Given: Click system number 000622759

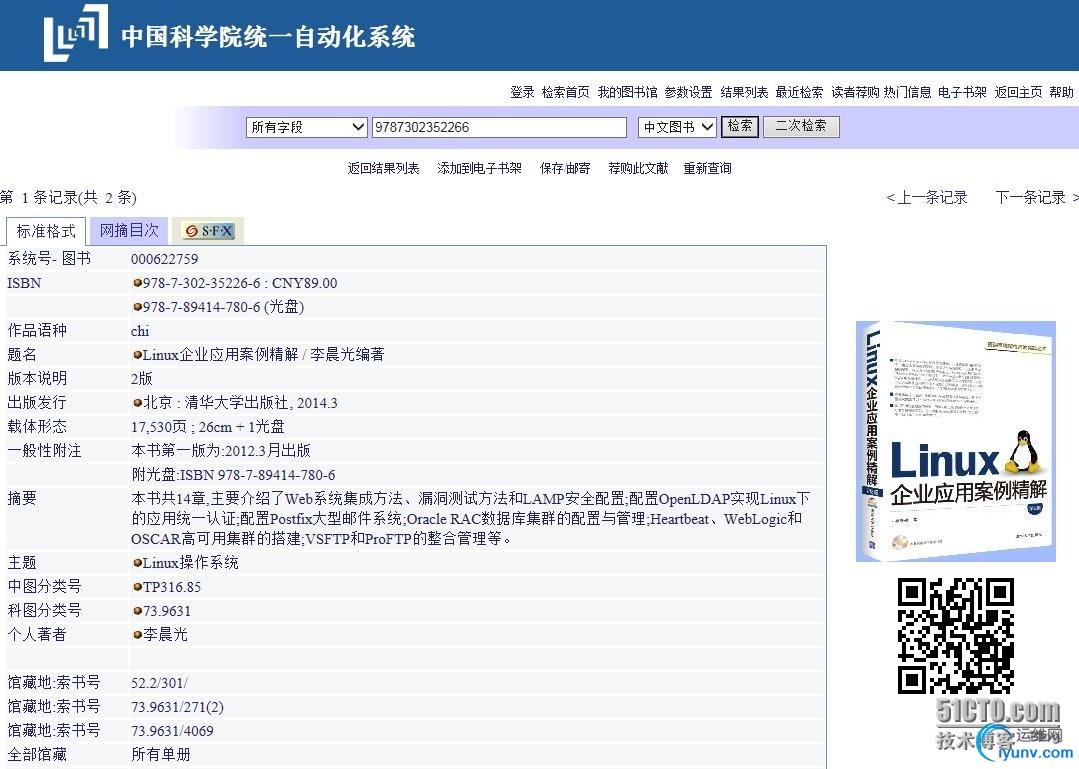Looking at the screenshot, I should [x=164, y=259].
